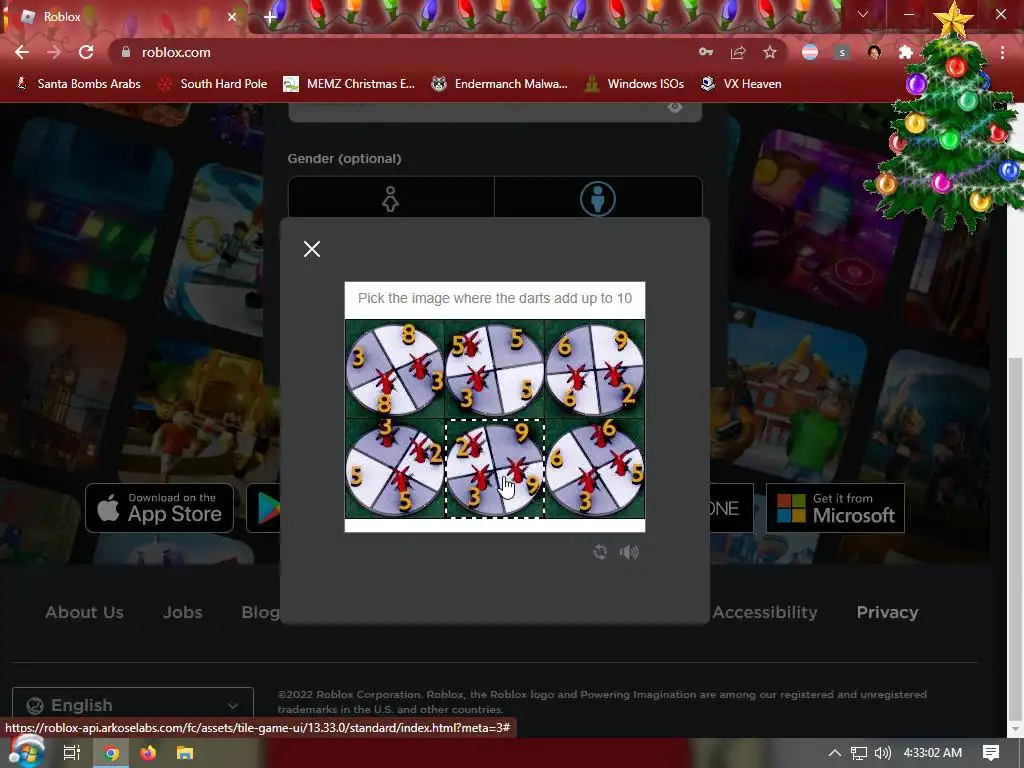Close the captcha dialog with the X
This screenshot has width=1024, height=768.
(312, 249)
